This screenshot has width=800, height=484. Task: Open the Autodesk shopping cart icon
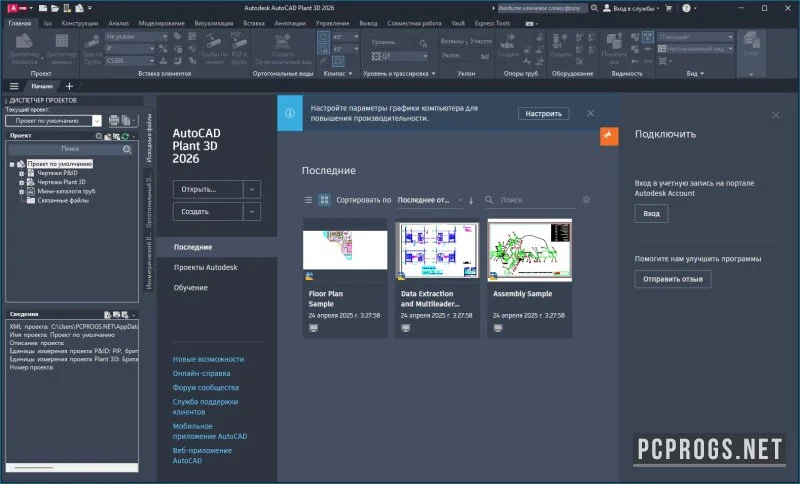click(x=668, y=8)
